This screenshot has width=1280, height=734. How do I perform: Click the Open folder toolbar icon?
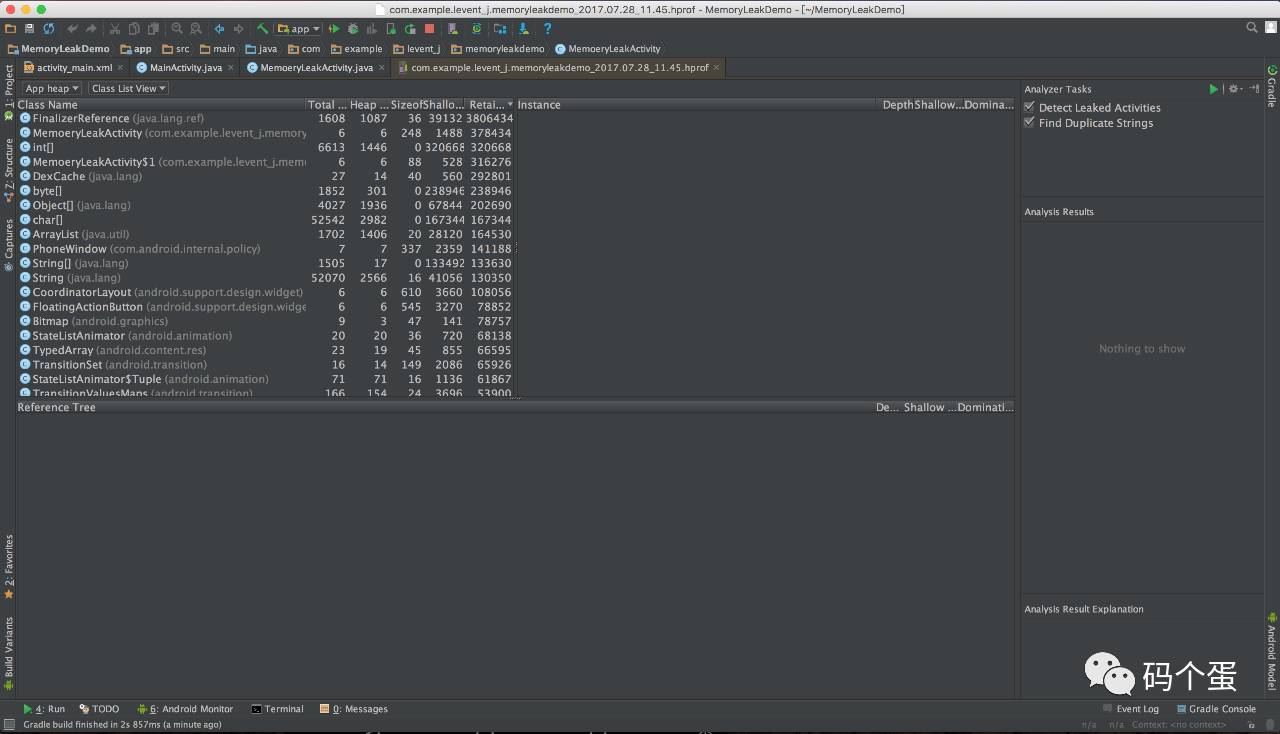point(10,29)
